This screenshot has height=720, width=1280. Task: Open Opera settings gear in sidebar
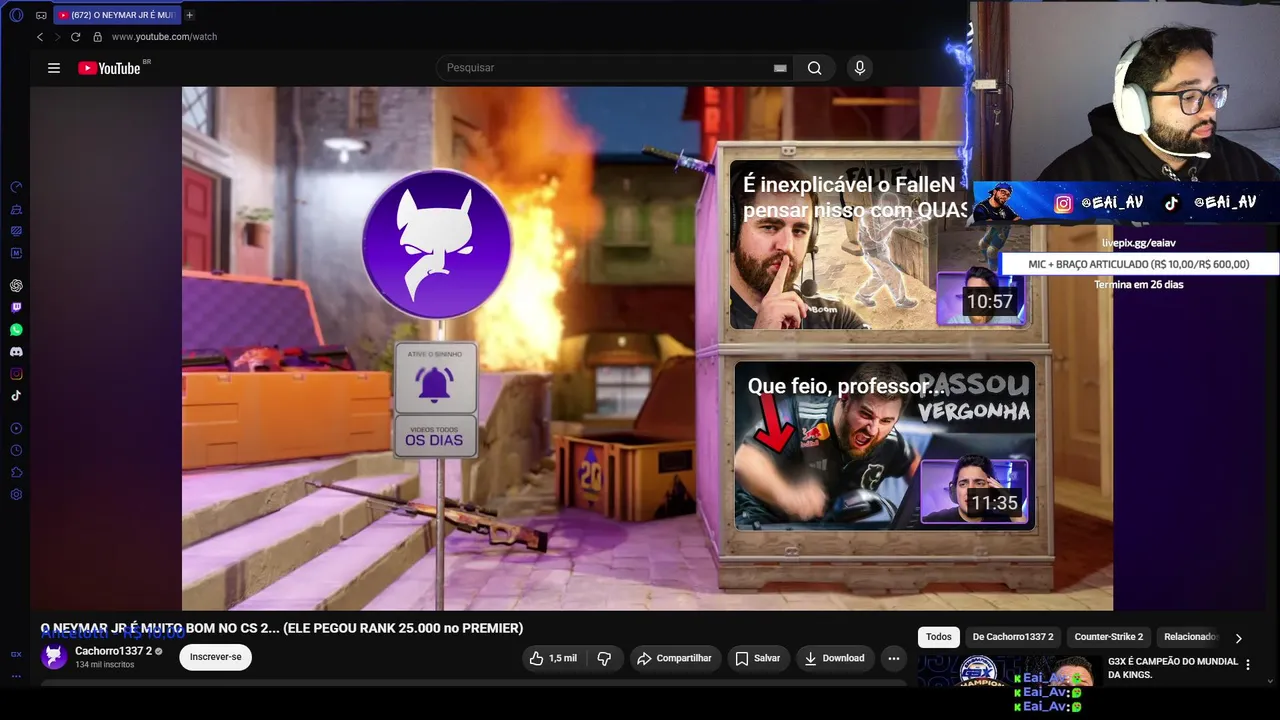pyautogui.click(x=16, y=494)
